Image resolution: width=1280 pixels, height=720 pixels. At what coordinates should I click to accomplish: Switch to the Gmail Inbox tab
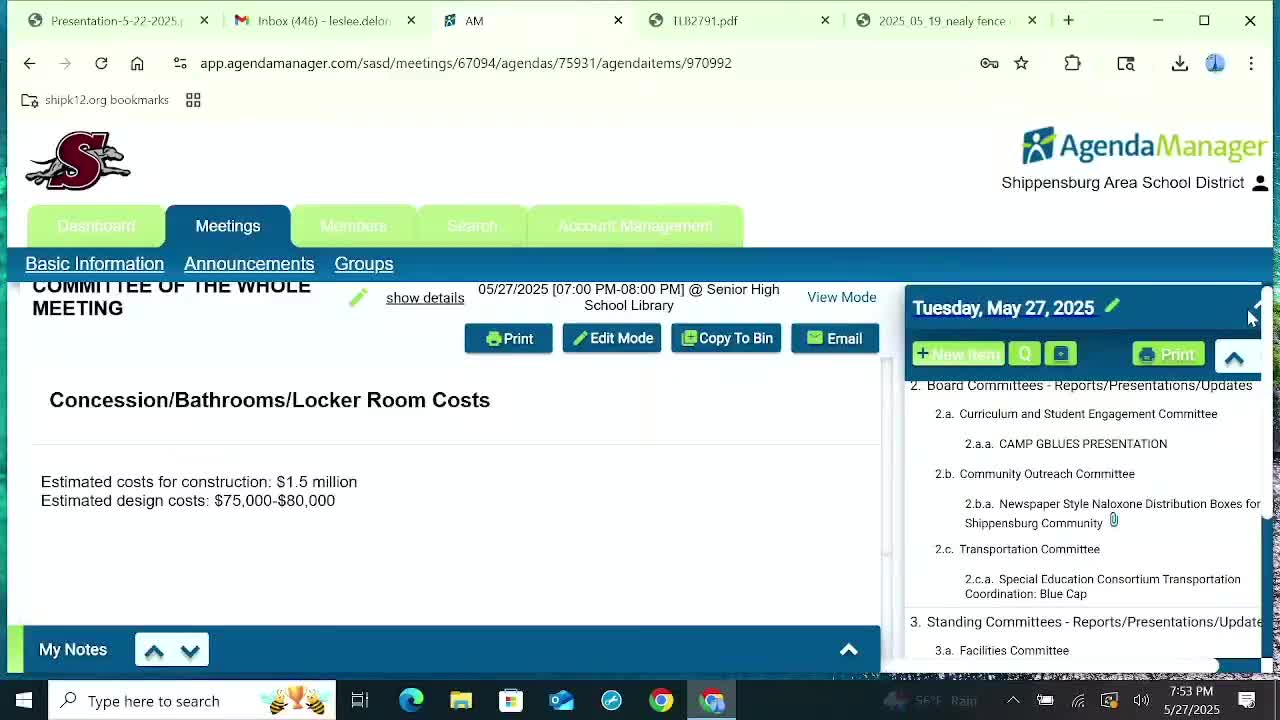point(324,20)
